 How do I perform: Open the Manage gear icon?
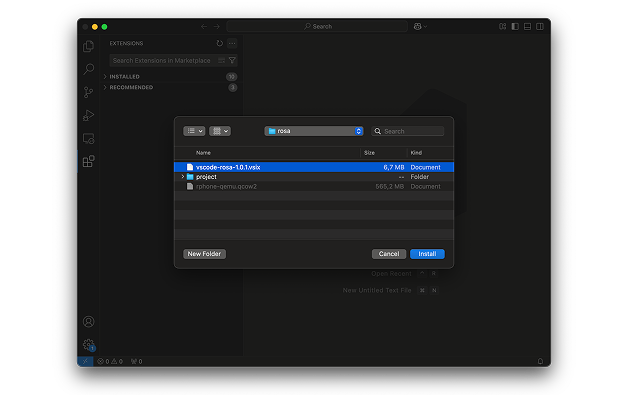[x=89, y=345]
